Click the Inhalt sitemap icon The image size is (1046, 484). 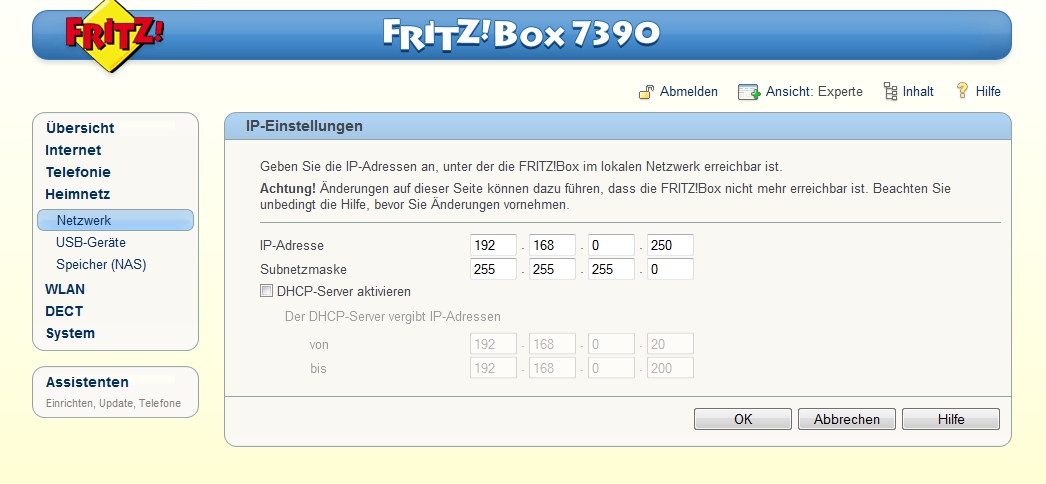[890, 92]
